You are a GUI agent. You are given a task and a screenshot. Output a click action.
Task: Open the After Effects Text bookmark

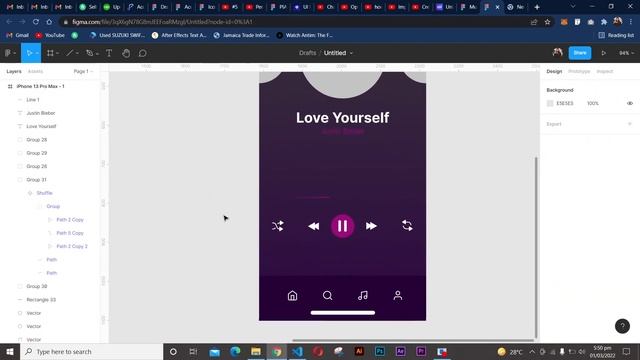179,36
